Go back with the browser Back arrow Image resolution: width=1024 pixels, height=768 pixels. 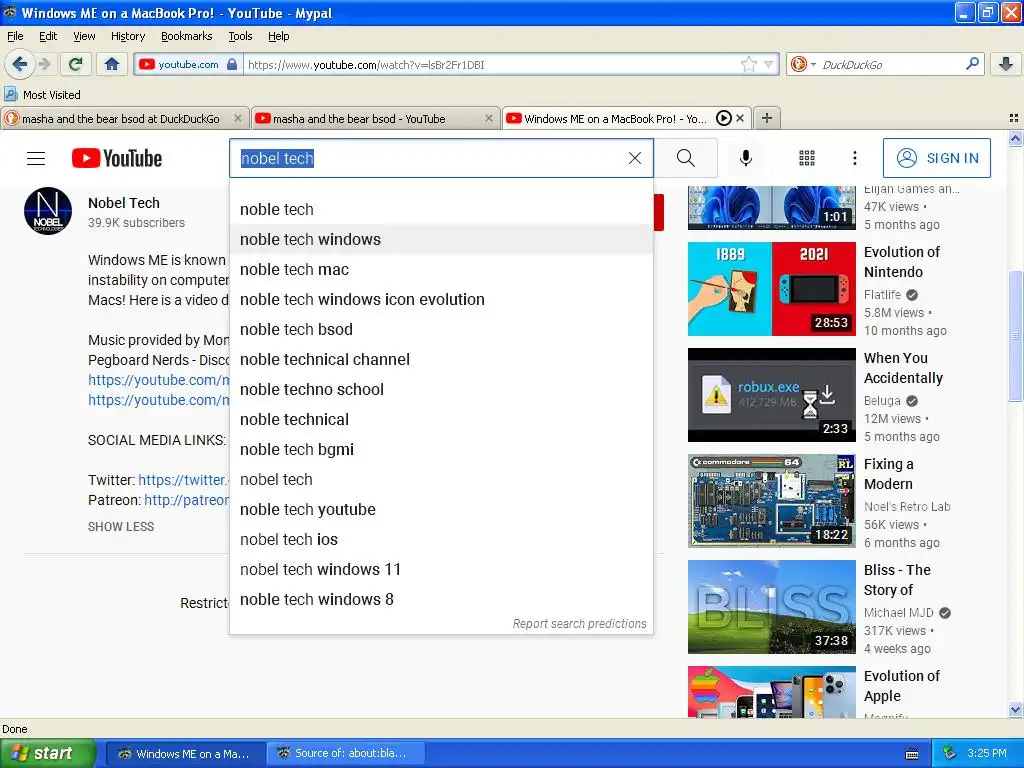pos(19,64)
